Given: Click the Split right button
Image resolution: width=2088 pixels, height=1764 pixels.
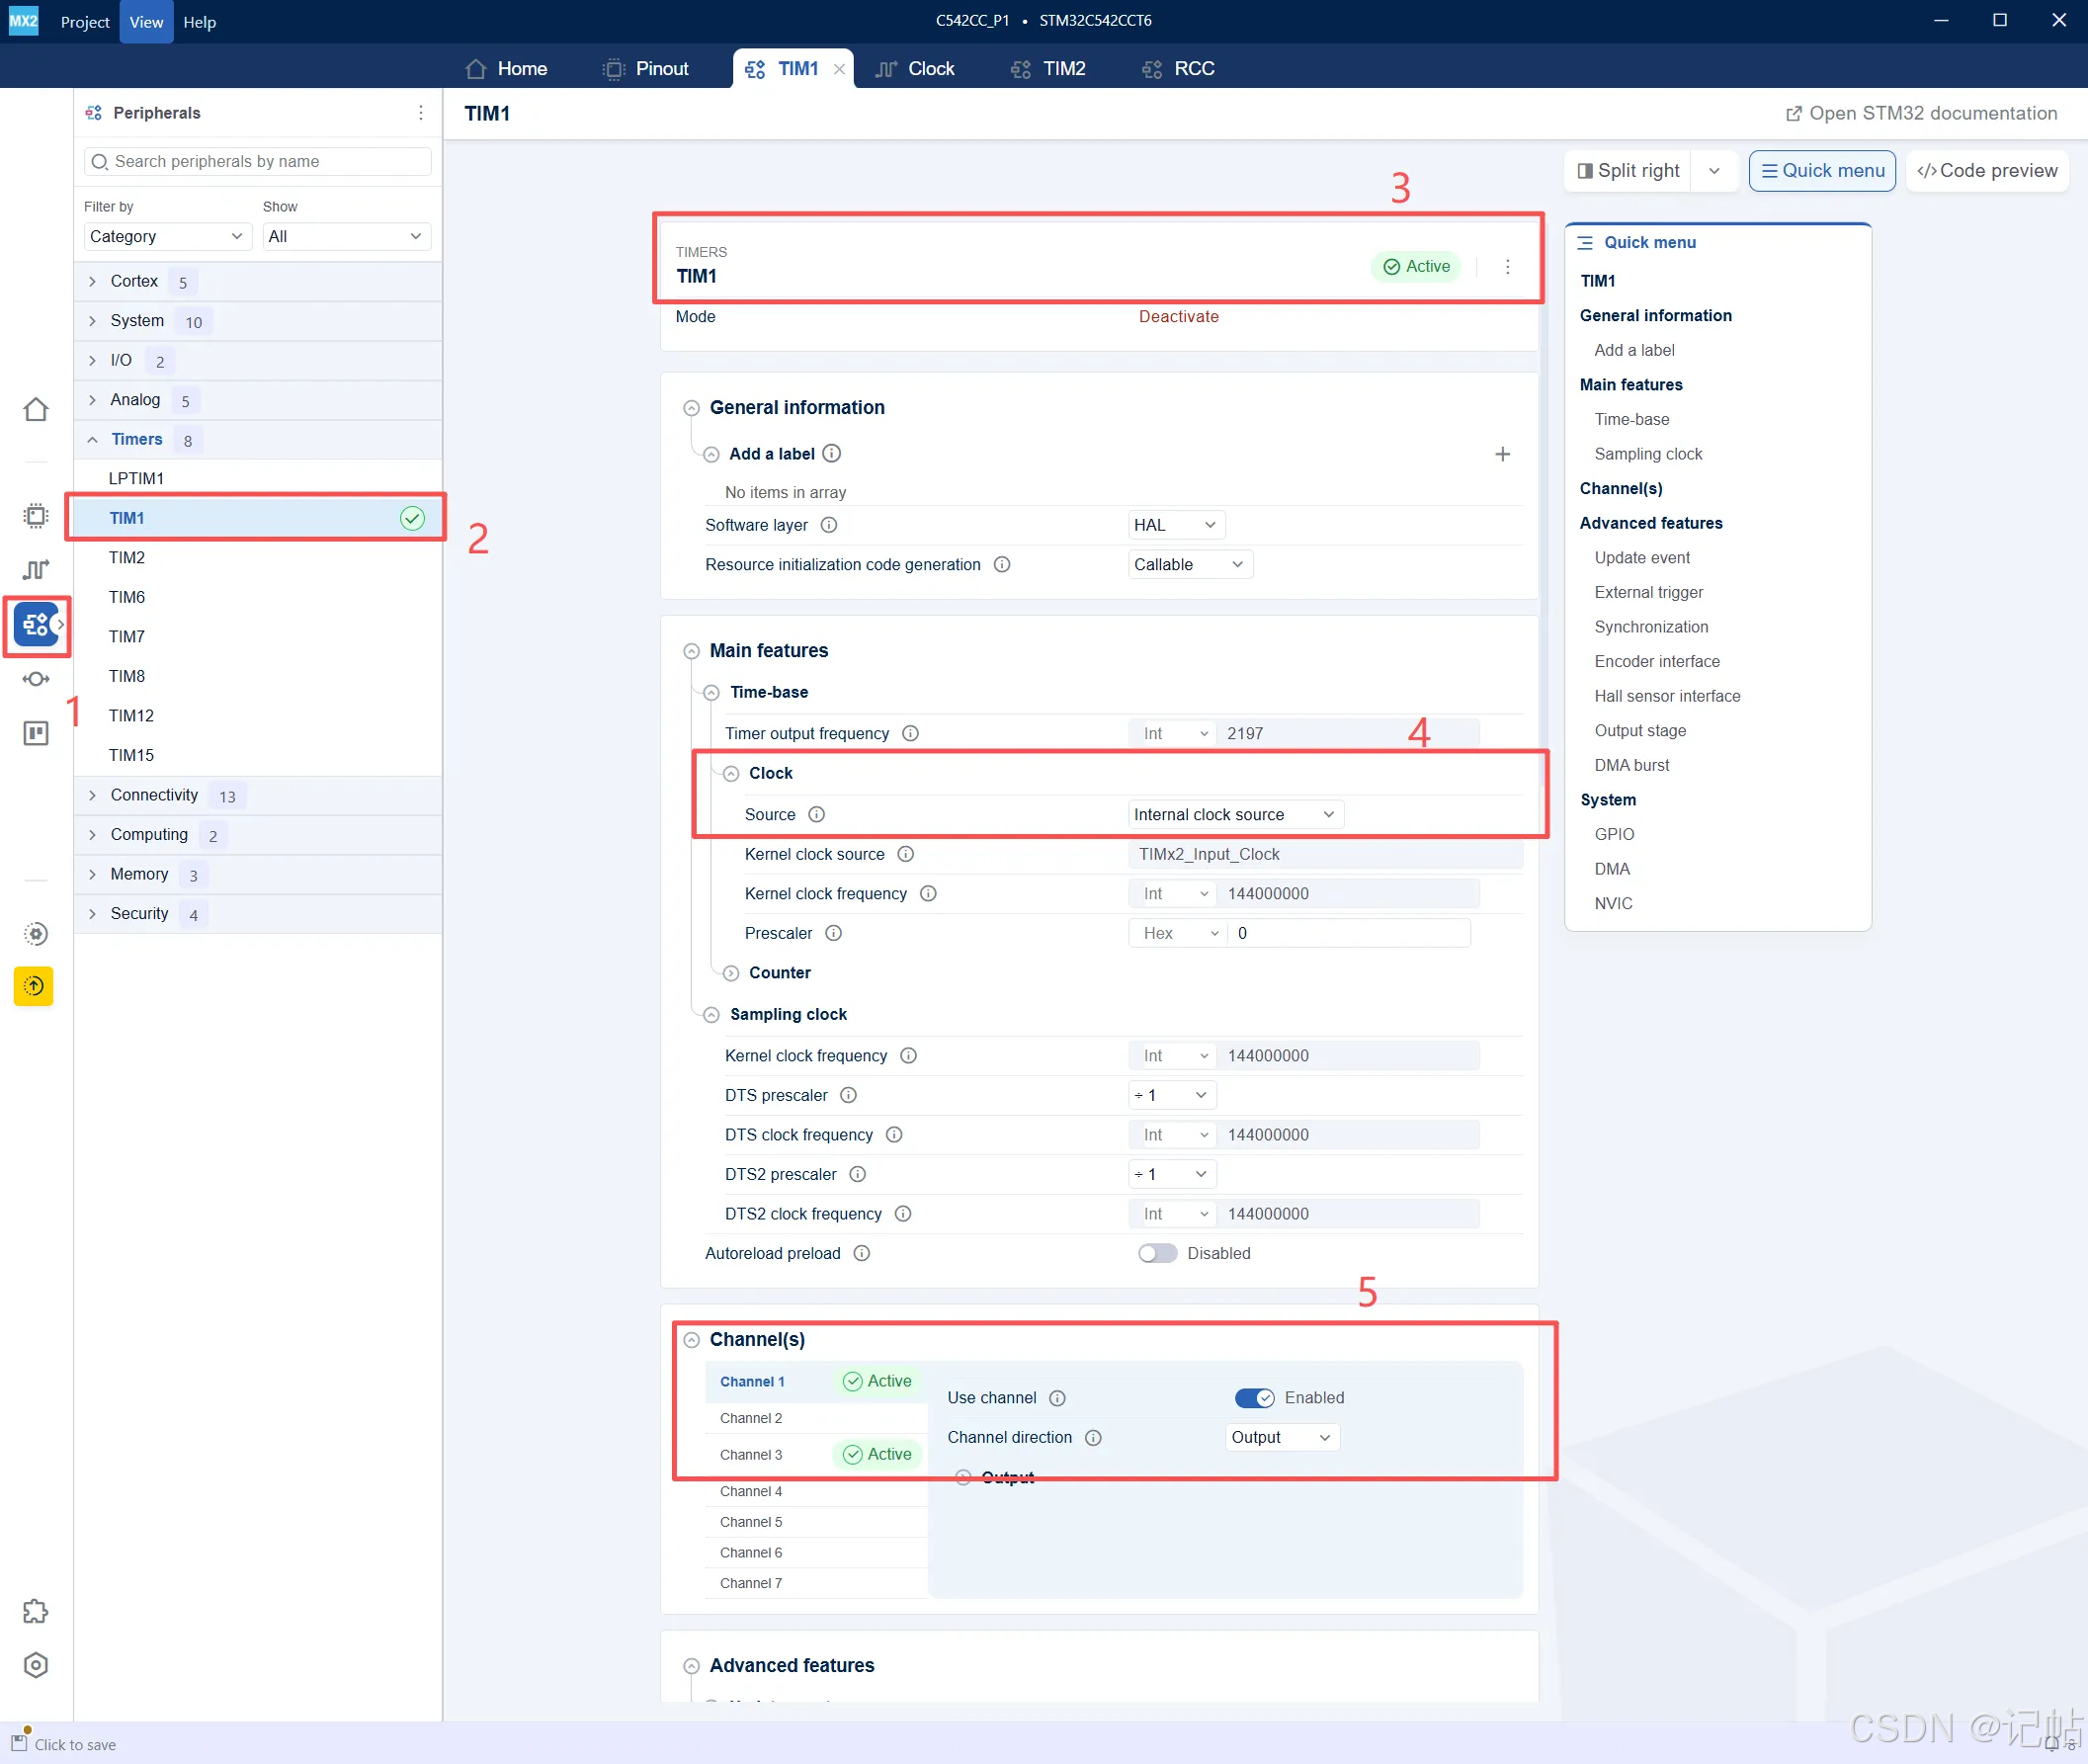Looking at the screenshot, I should coord(1628,171).
